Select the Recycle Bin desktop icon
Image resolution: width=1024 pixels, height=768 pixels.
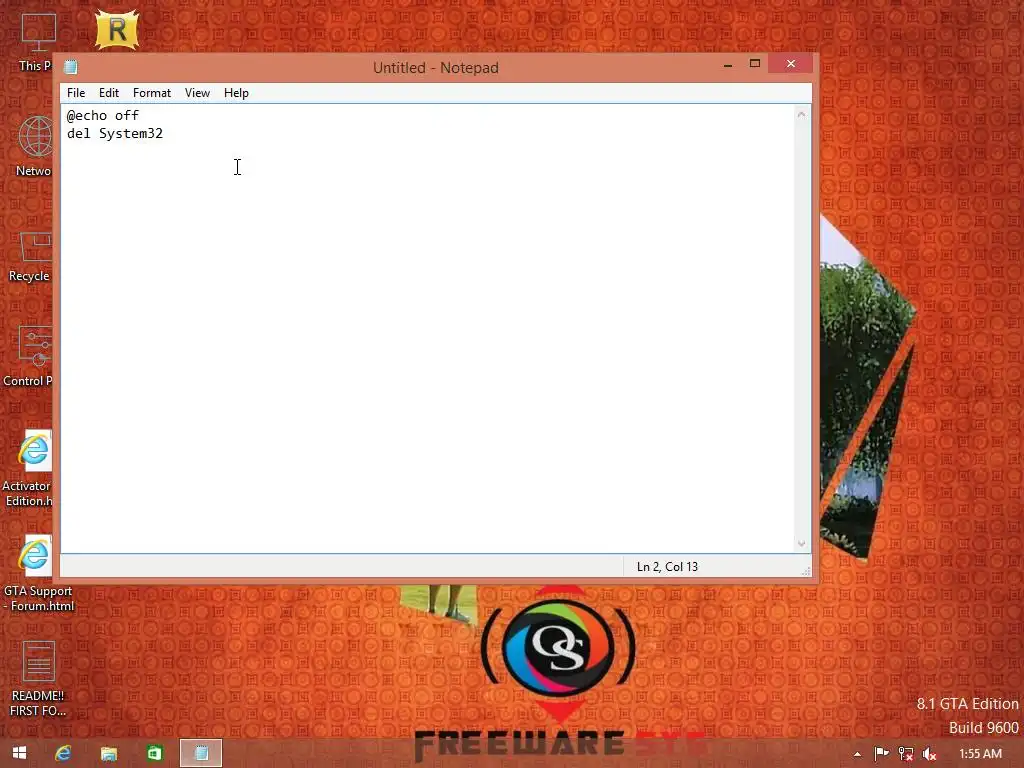[x=31, y=256]
